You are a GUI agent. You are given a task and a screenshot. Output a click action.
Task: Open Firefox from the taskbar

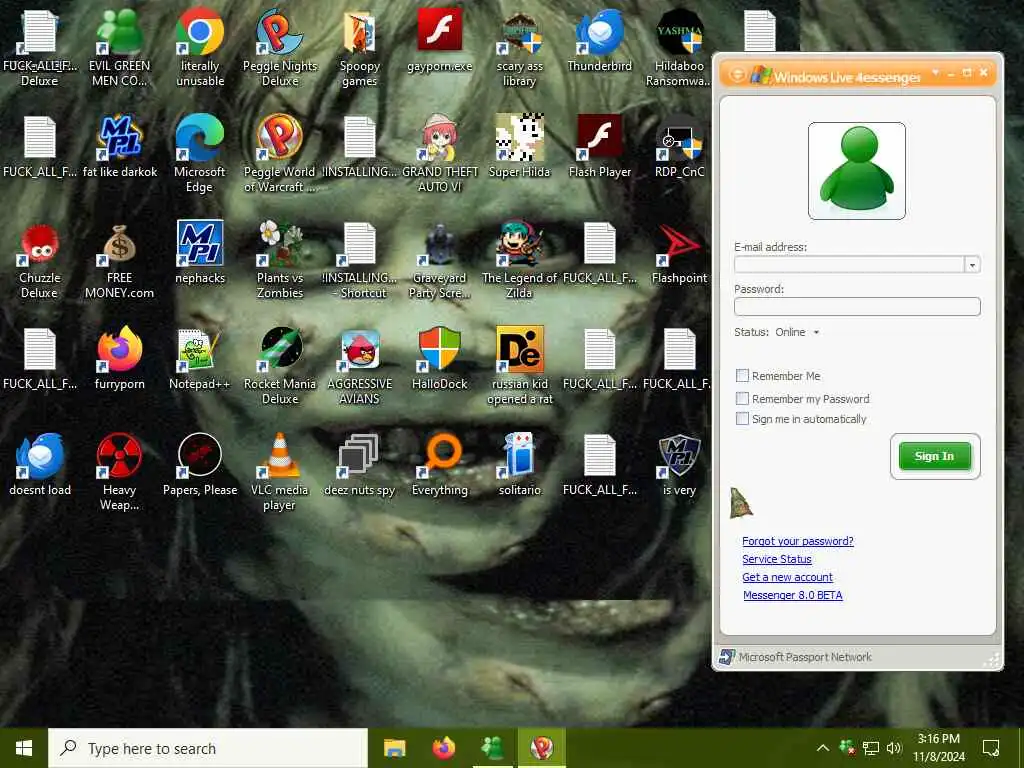coord(443,748)
